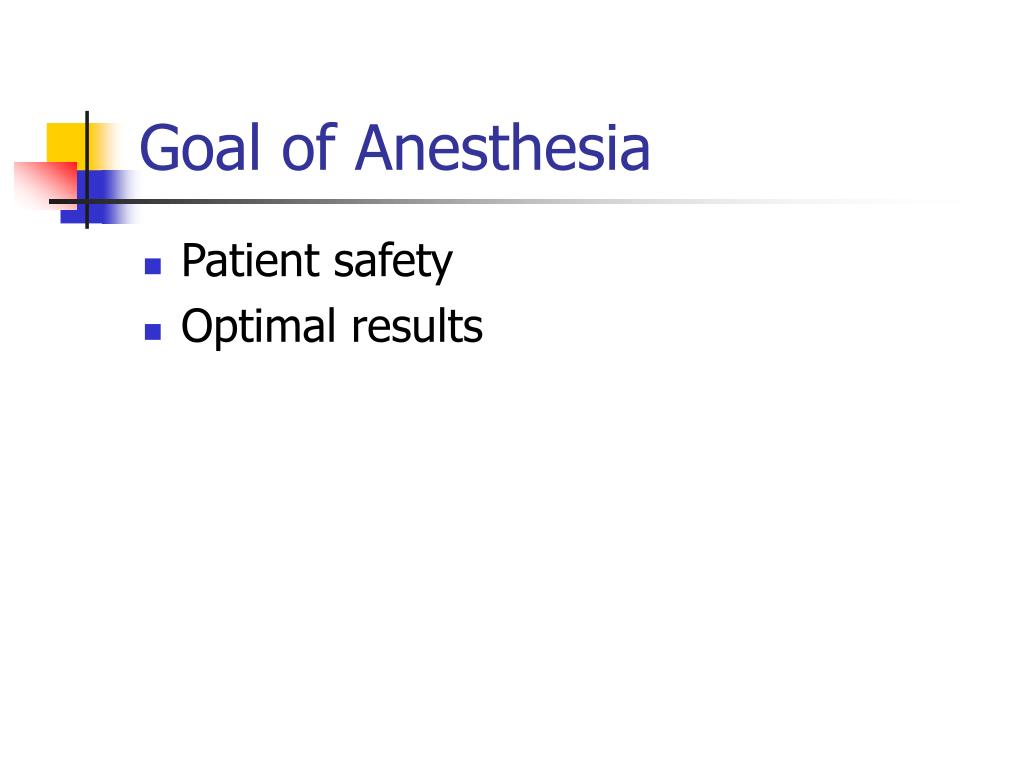Click the word of in the title
The width and height of the screenshot is (1024, 768).
click(308, 146)
